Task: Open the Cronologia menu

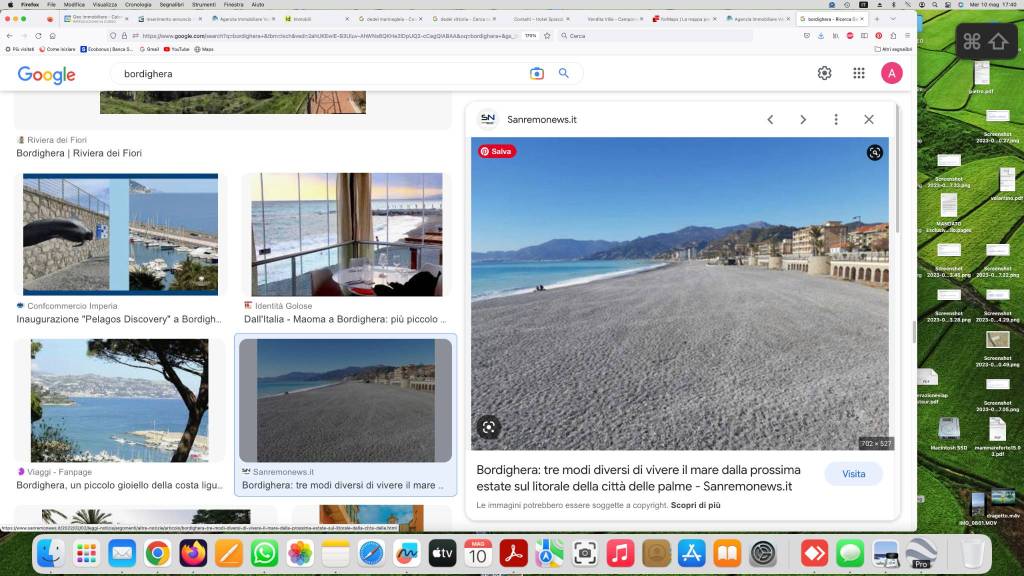Action: tap(138, 5)
